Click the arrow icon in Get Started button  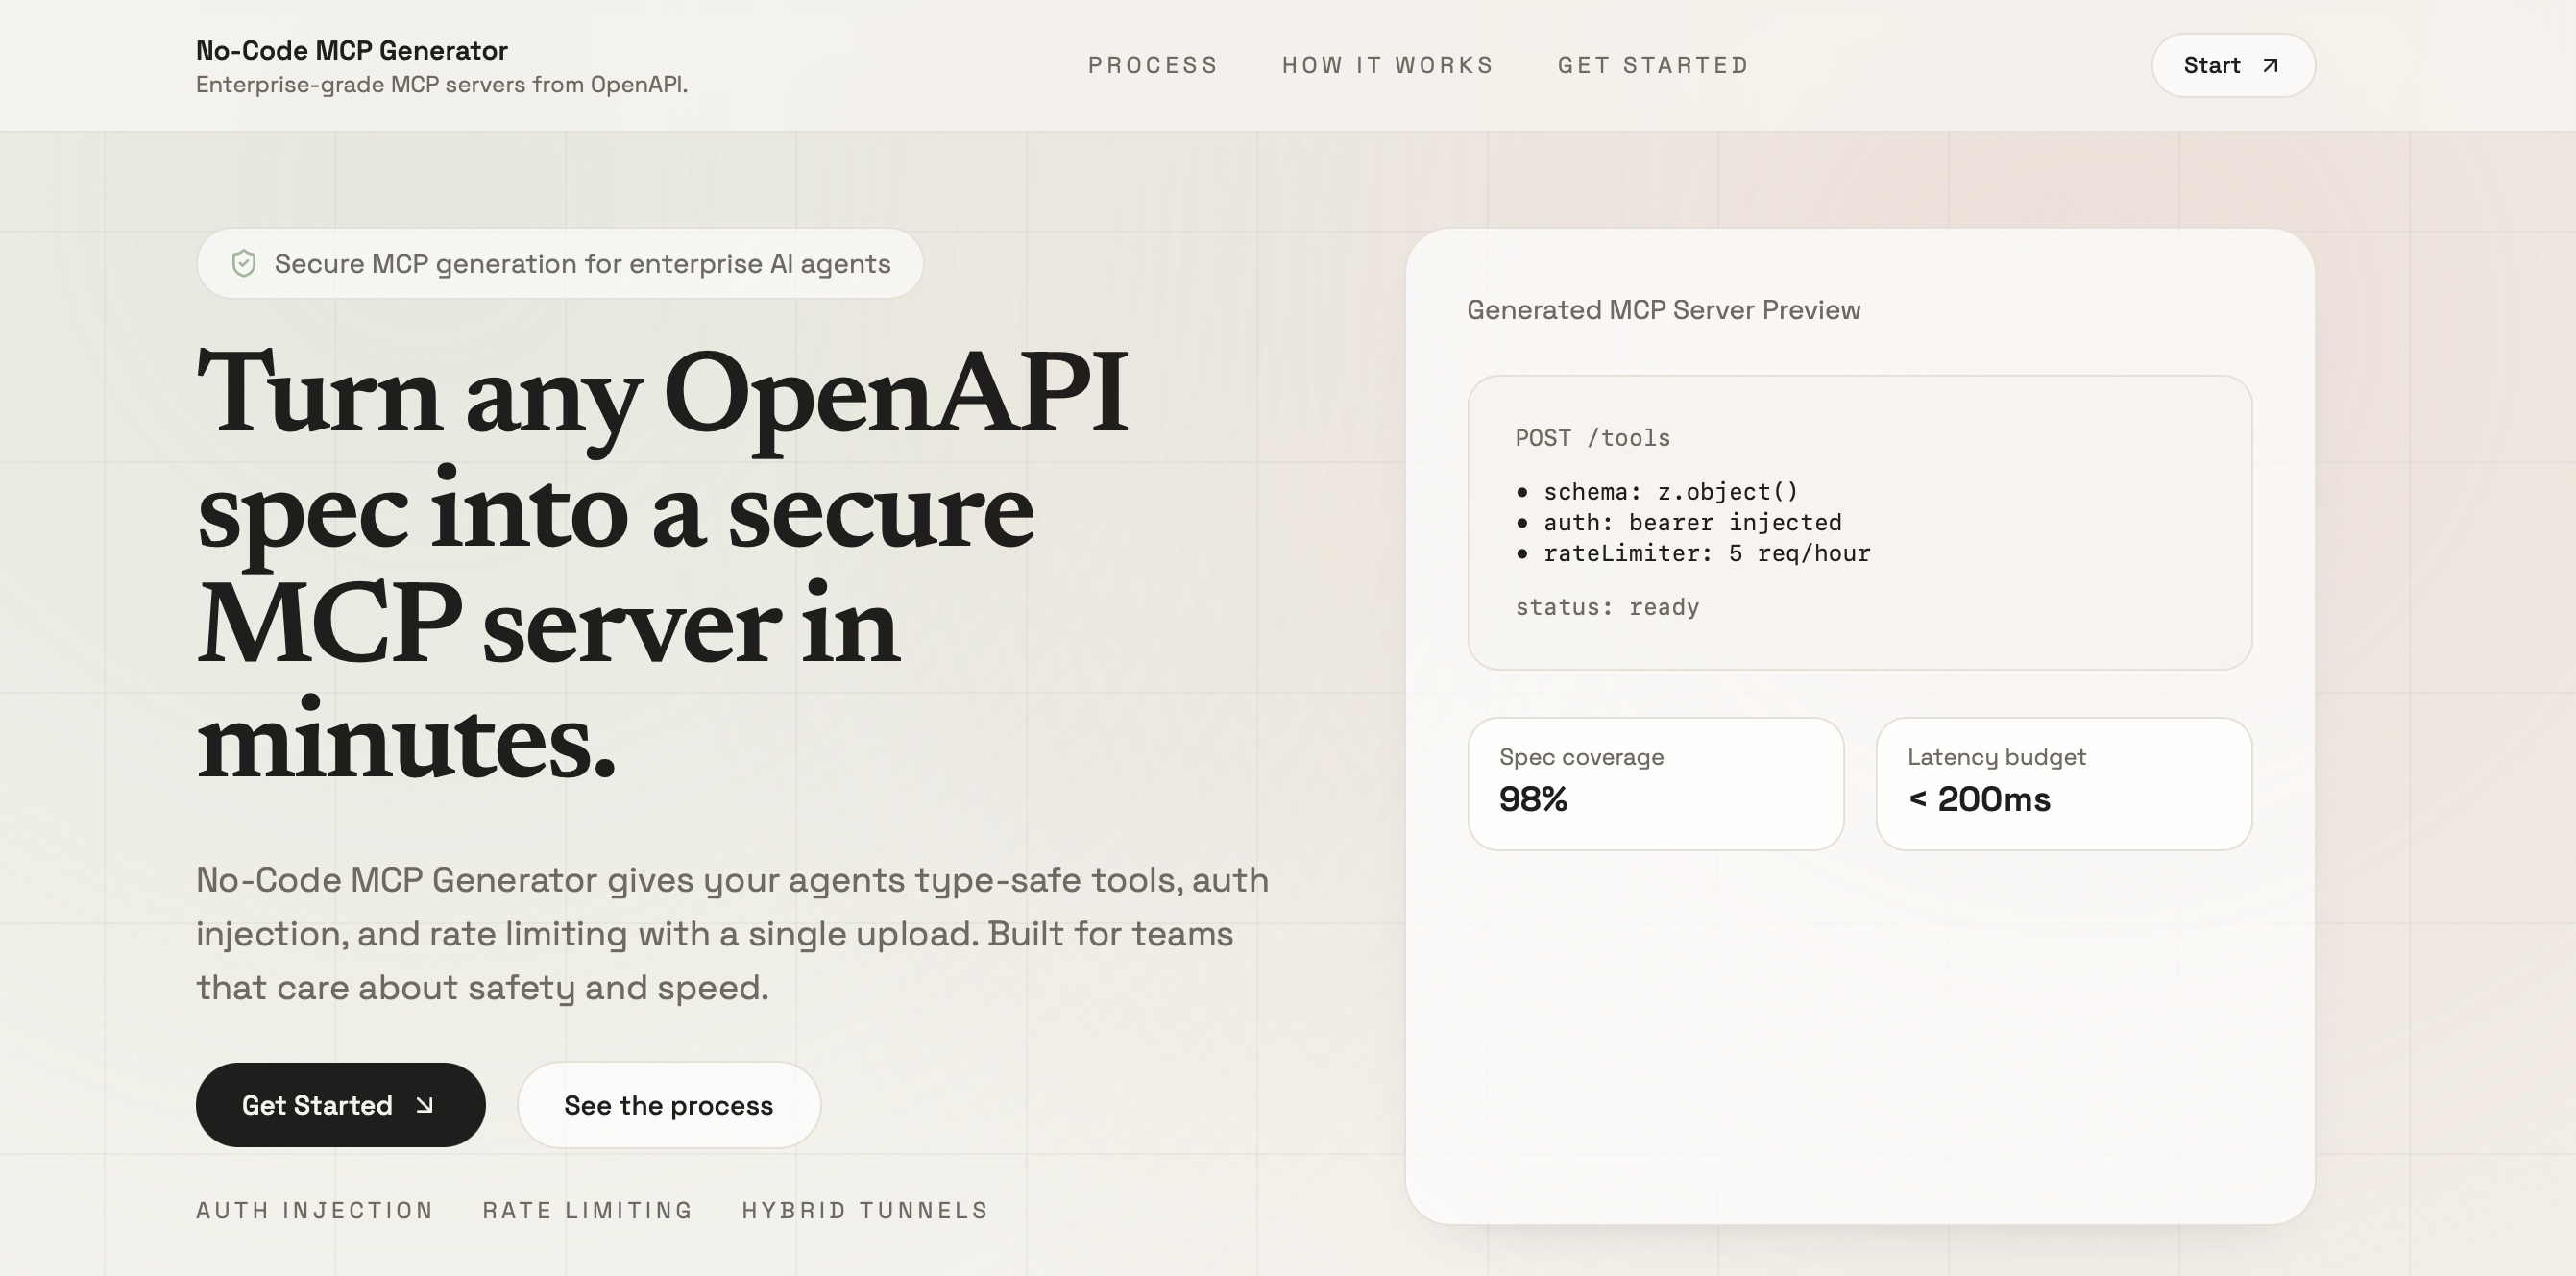coord(424,1105)
